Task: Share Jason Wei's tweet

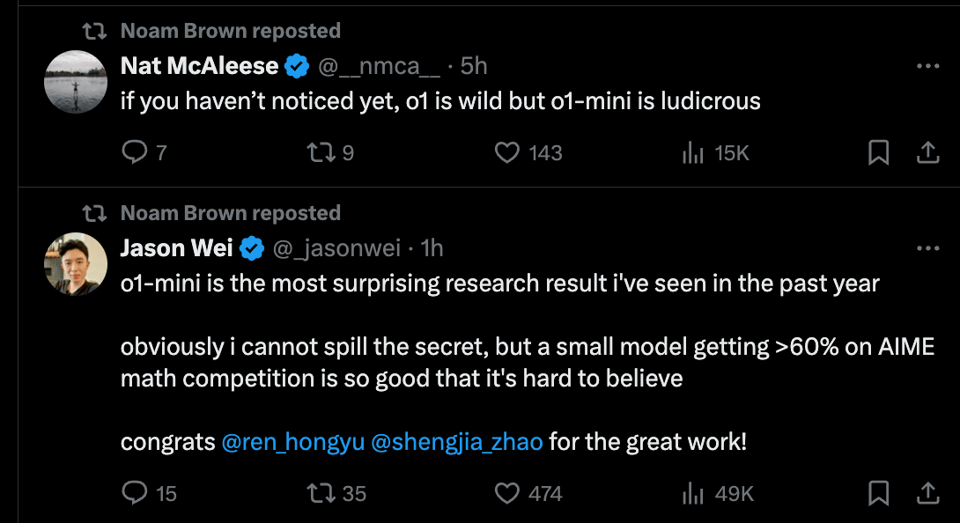Action: click(x=927, y=493)
